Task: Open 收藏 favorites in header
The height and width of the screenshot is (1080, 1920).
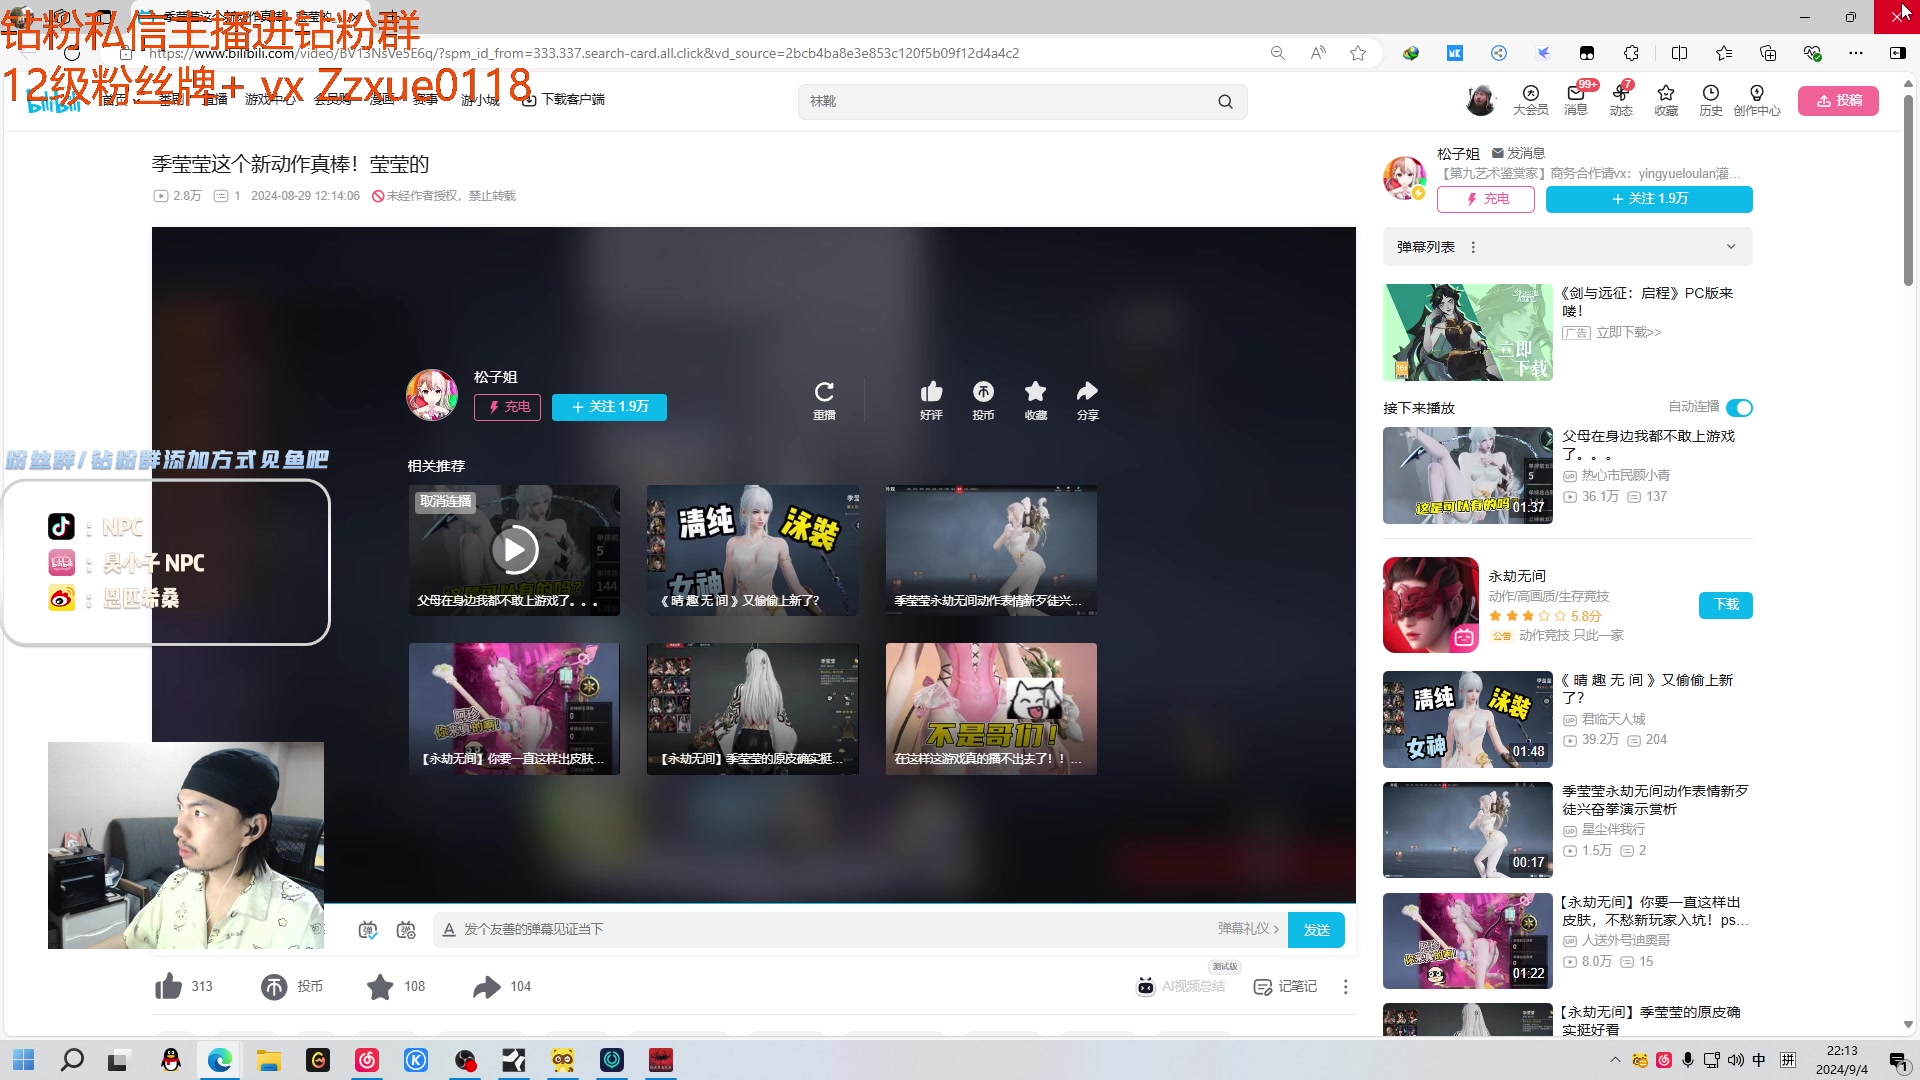Action: 1666,100
